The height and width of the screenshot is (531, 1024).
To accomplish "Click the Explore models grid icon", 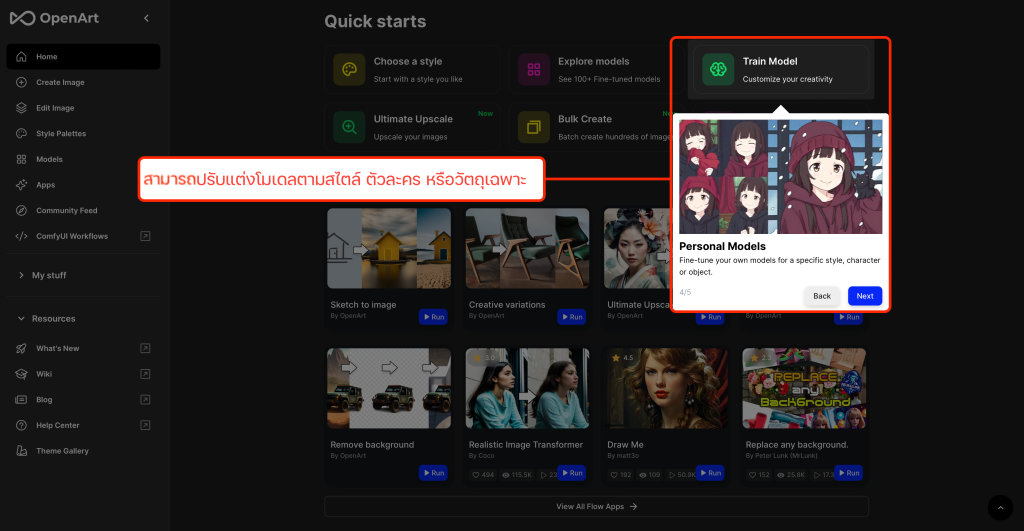I will pyautogui.click(x=534, y=69).
